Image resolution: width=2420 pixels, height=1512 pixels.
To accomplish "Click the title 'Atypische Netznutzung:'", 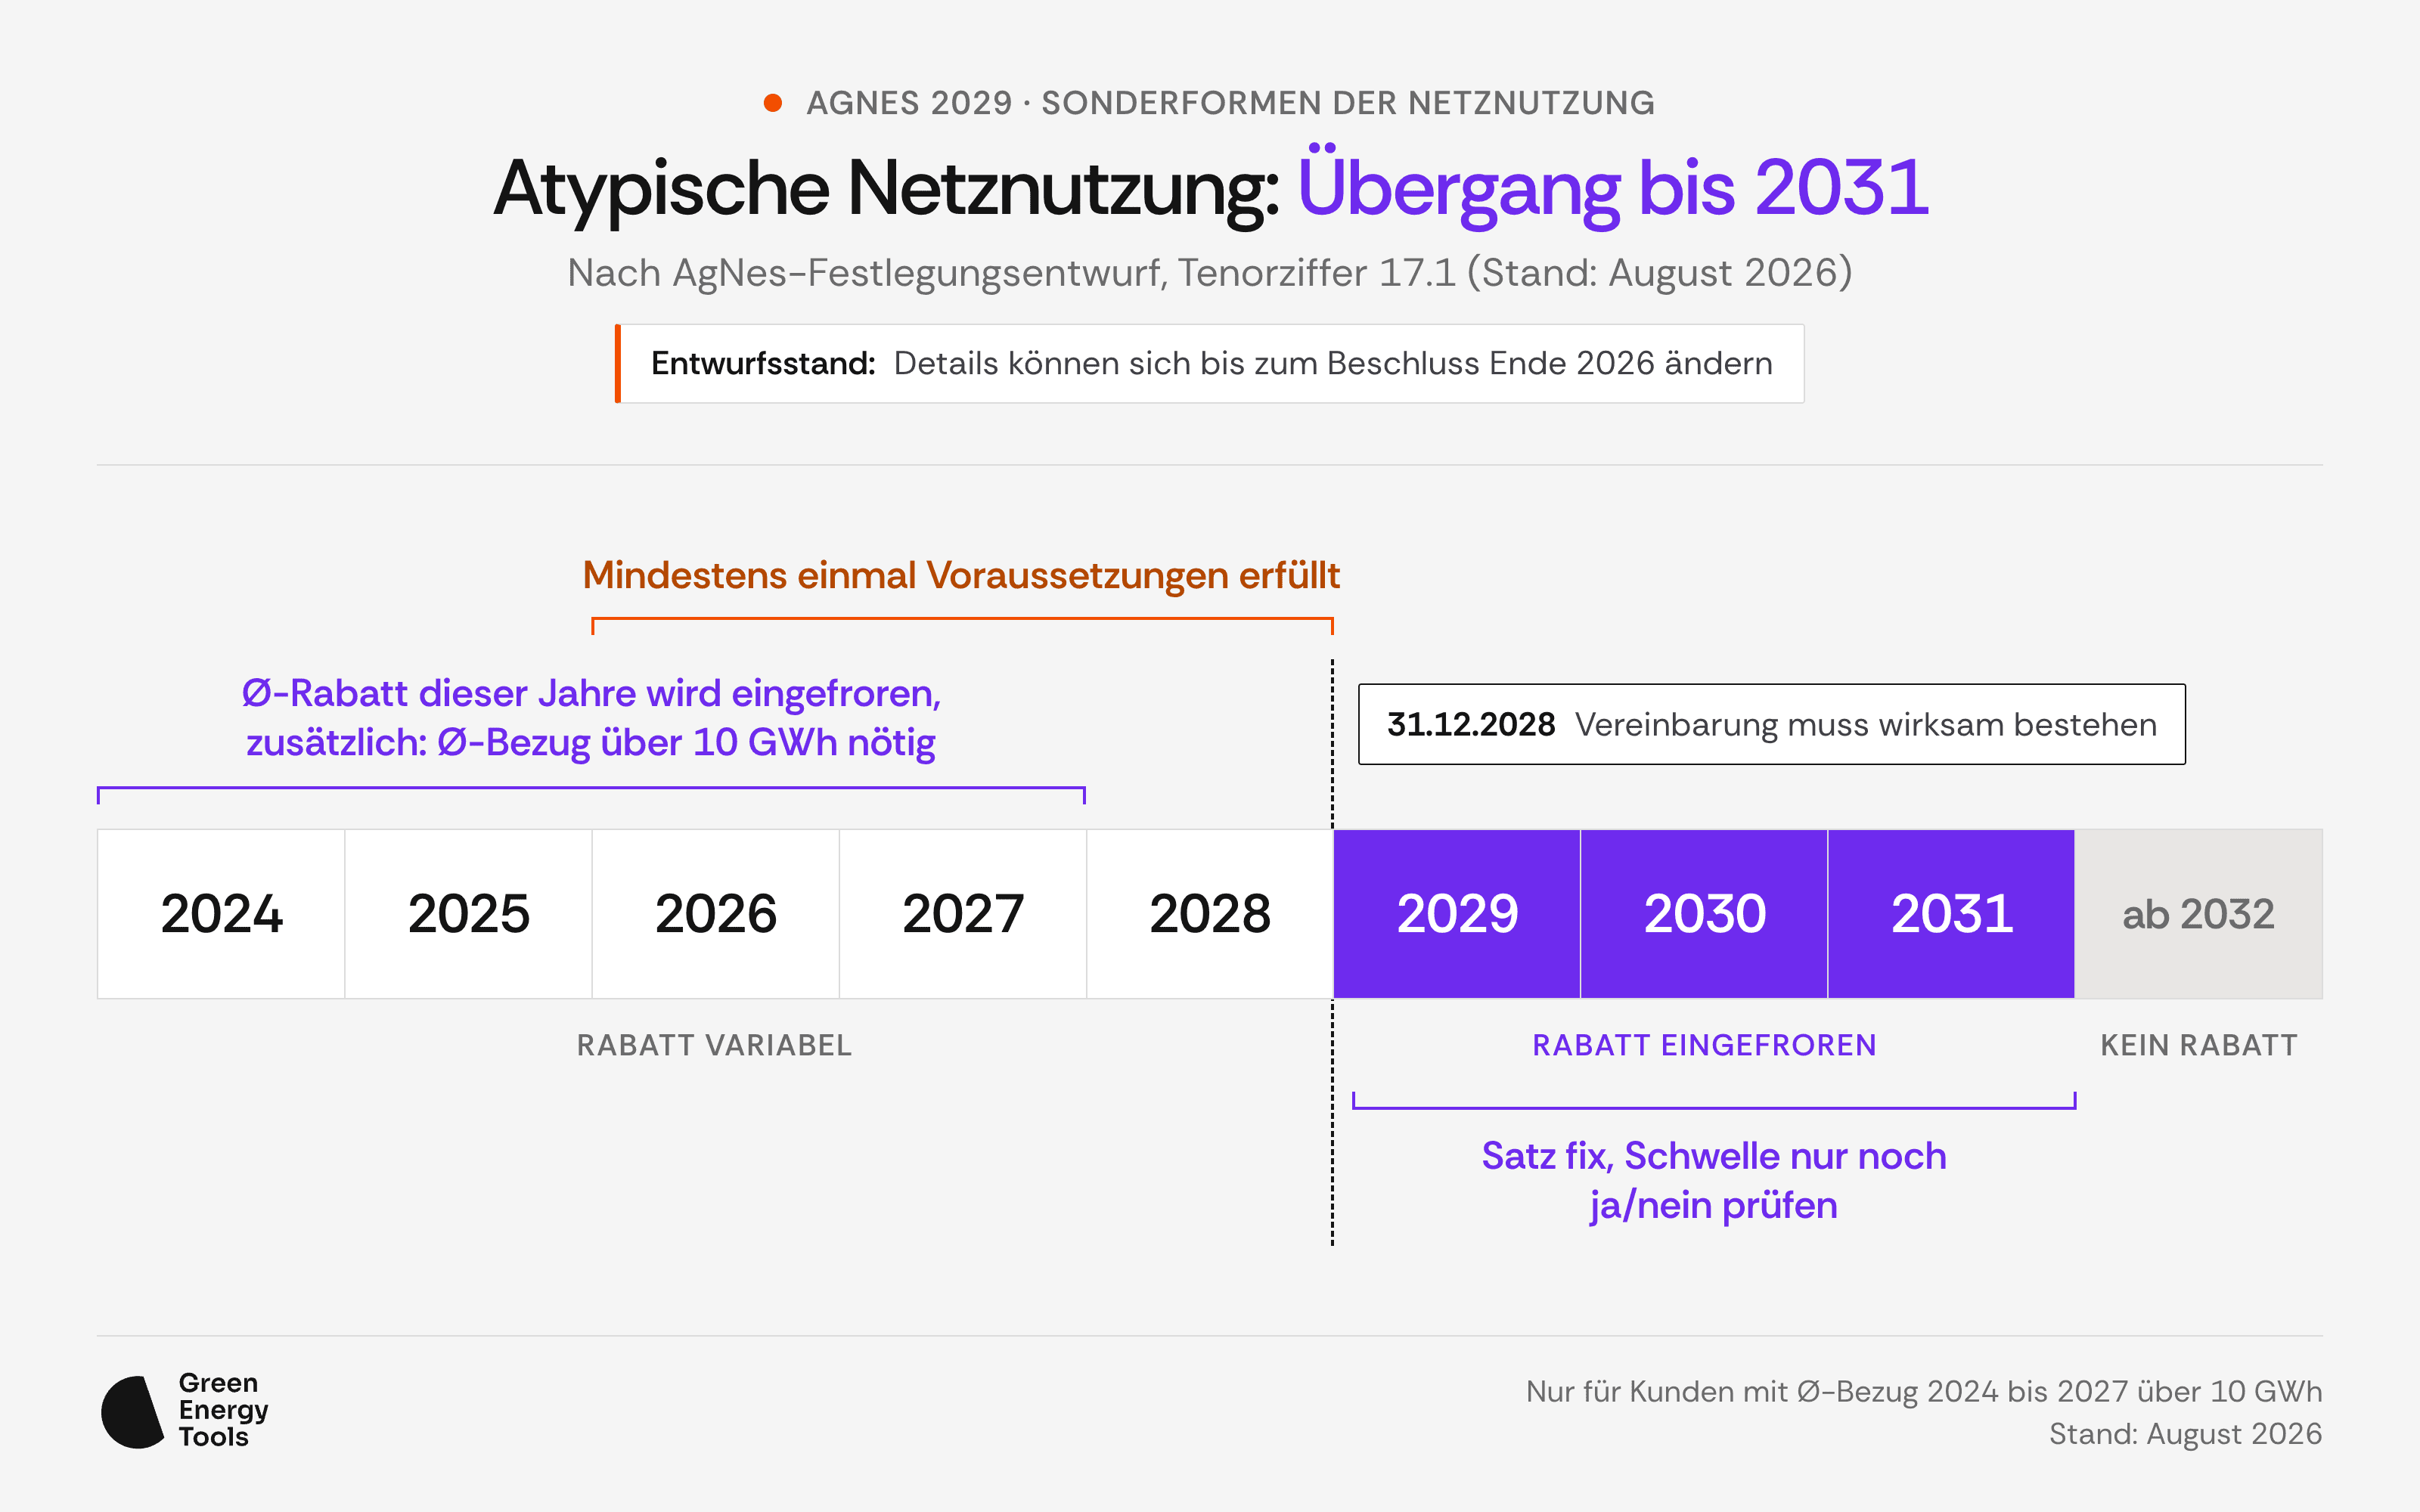I will tap(886, 190).
